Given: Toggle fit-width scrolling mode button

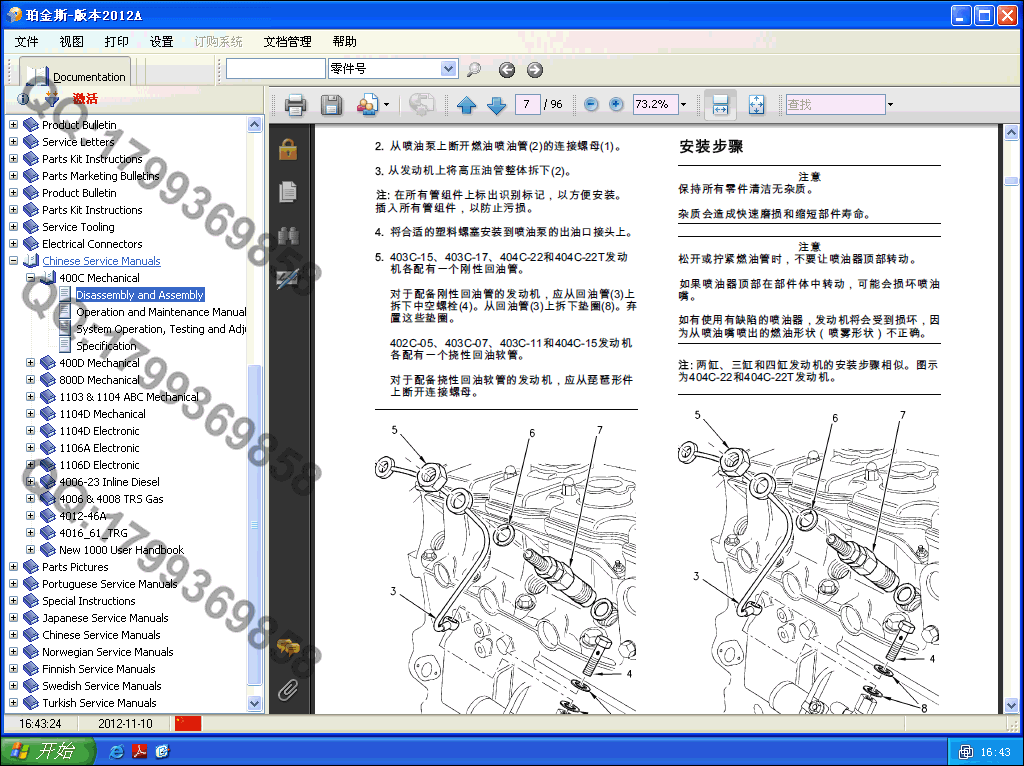Looking at the screenshot, I should pos(720,104).
